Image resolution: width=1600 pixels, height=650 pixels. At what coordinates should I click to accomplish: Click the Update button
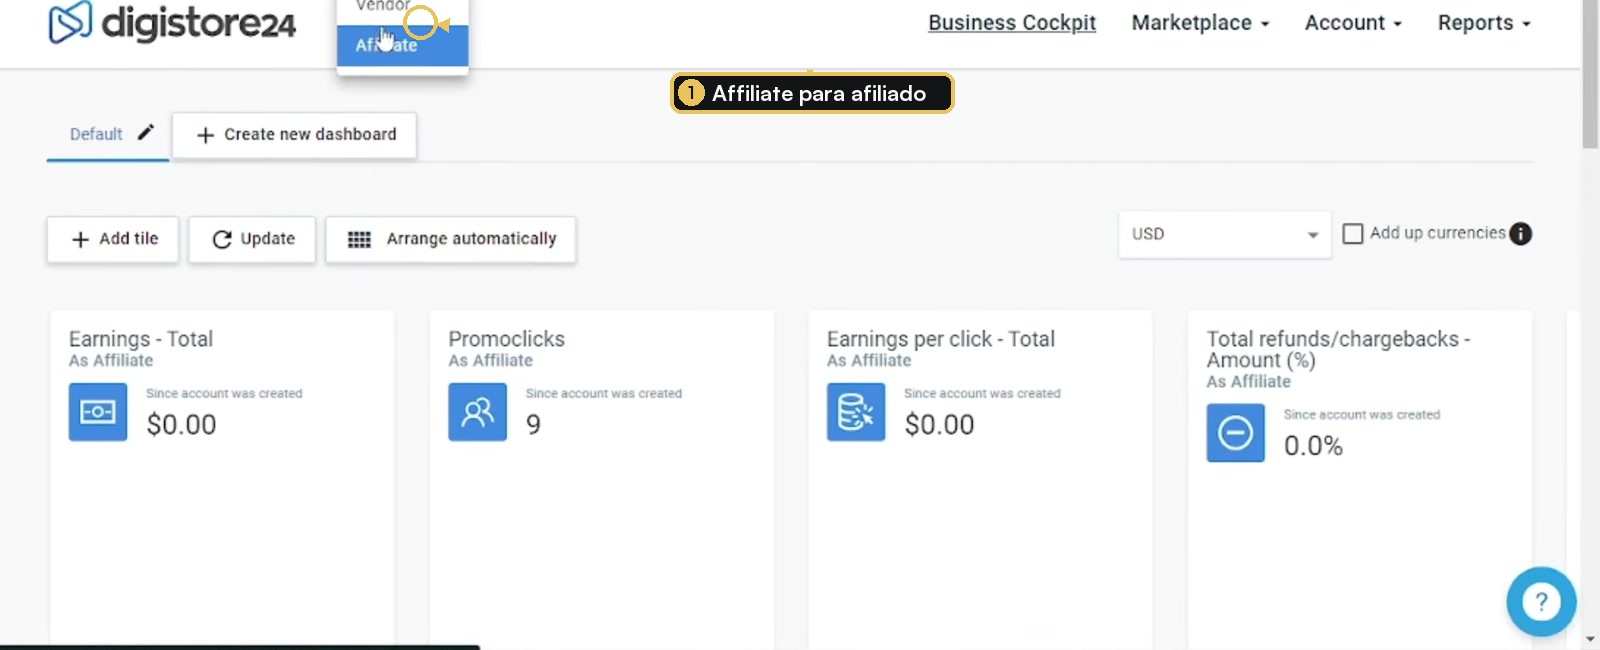pos(252,239)
